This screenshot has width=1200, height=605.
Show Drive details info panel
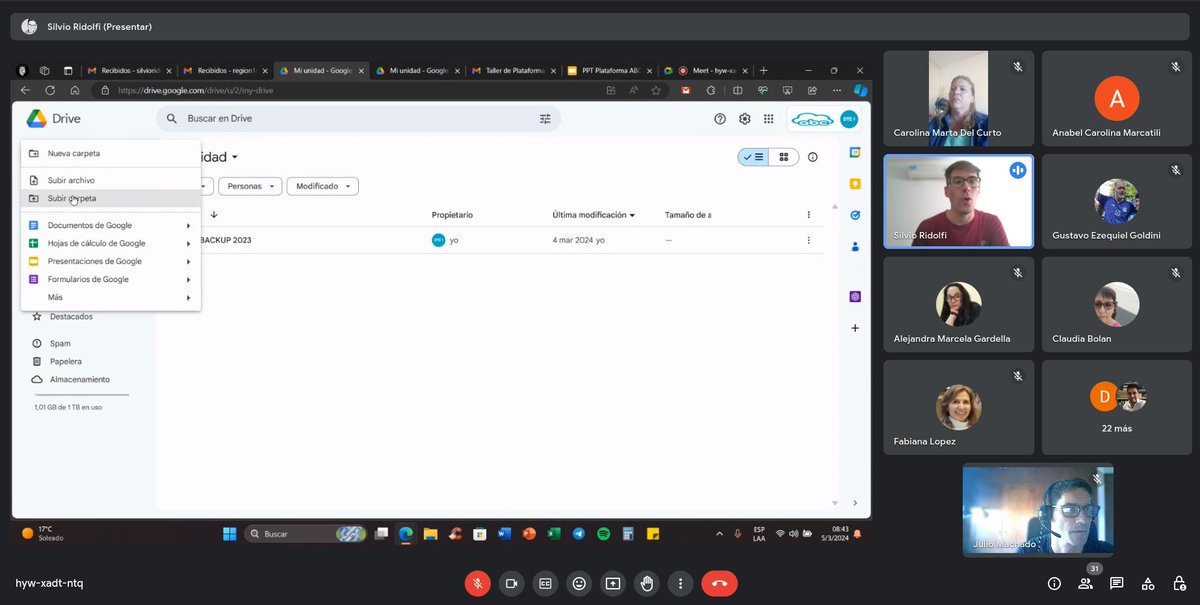813,157
